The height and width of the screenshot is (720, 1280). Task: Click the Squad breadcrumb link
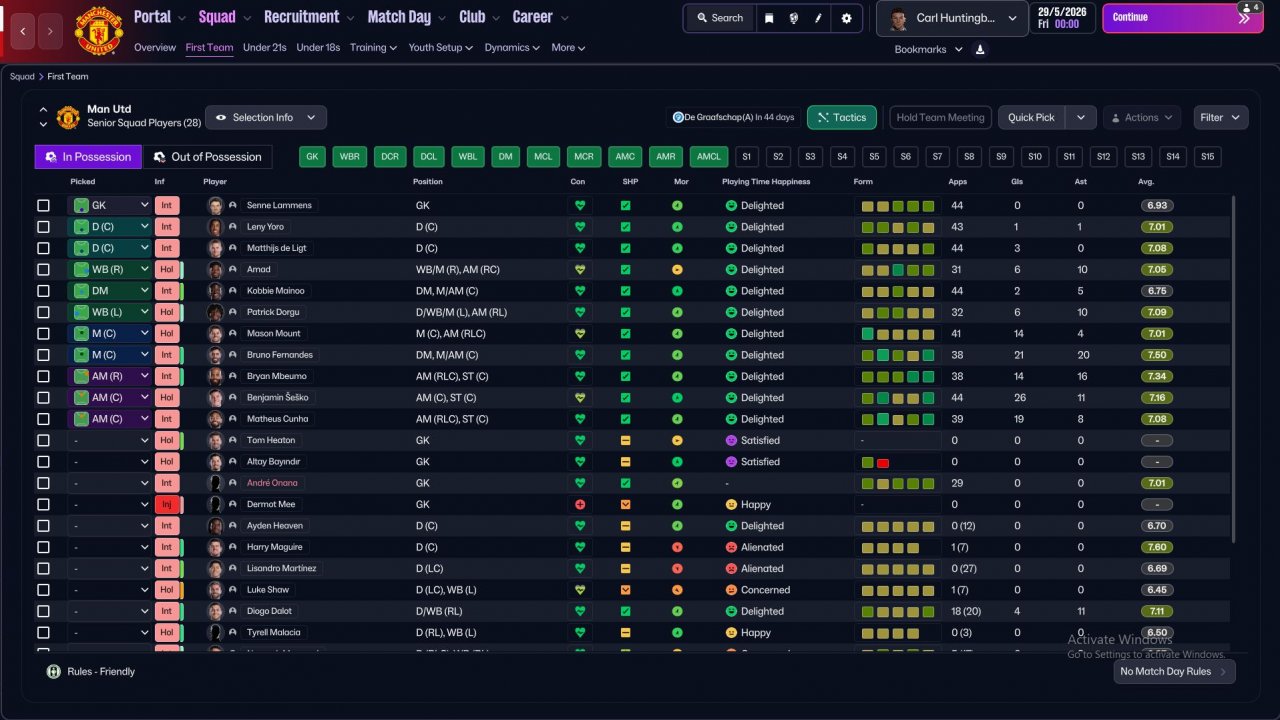click(x=22, y=77)
